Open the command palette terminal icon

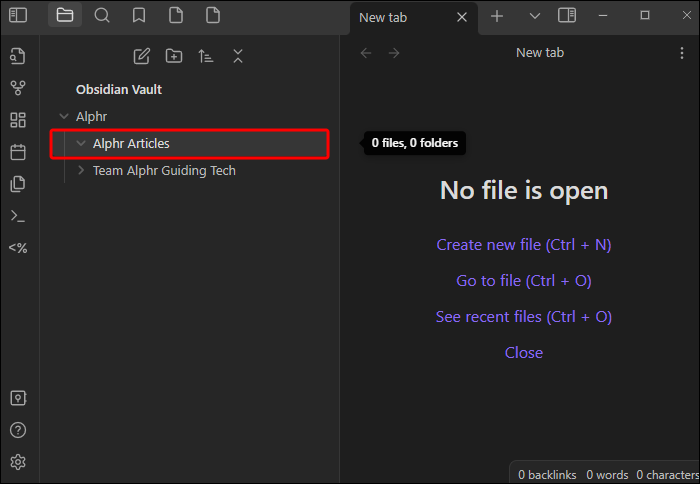(17, 216)
